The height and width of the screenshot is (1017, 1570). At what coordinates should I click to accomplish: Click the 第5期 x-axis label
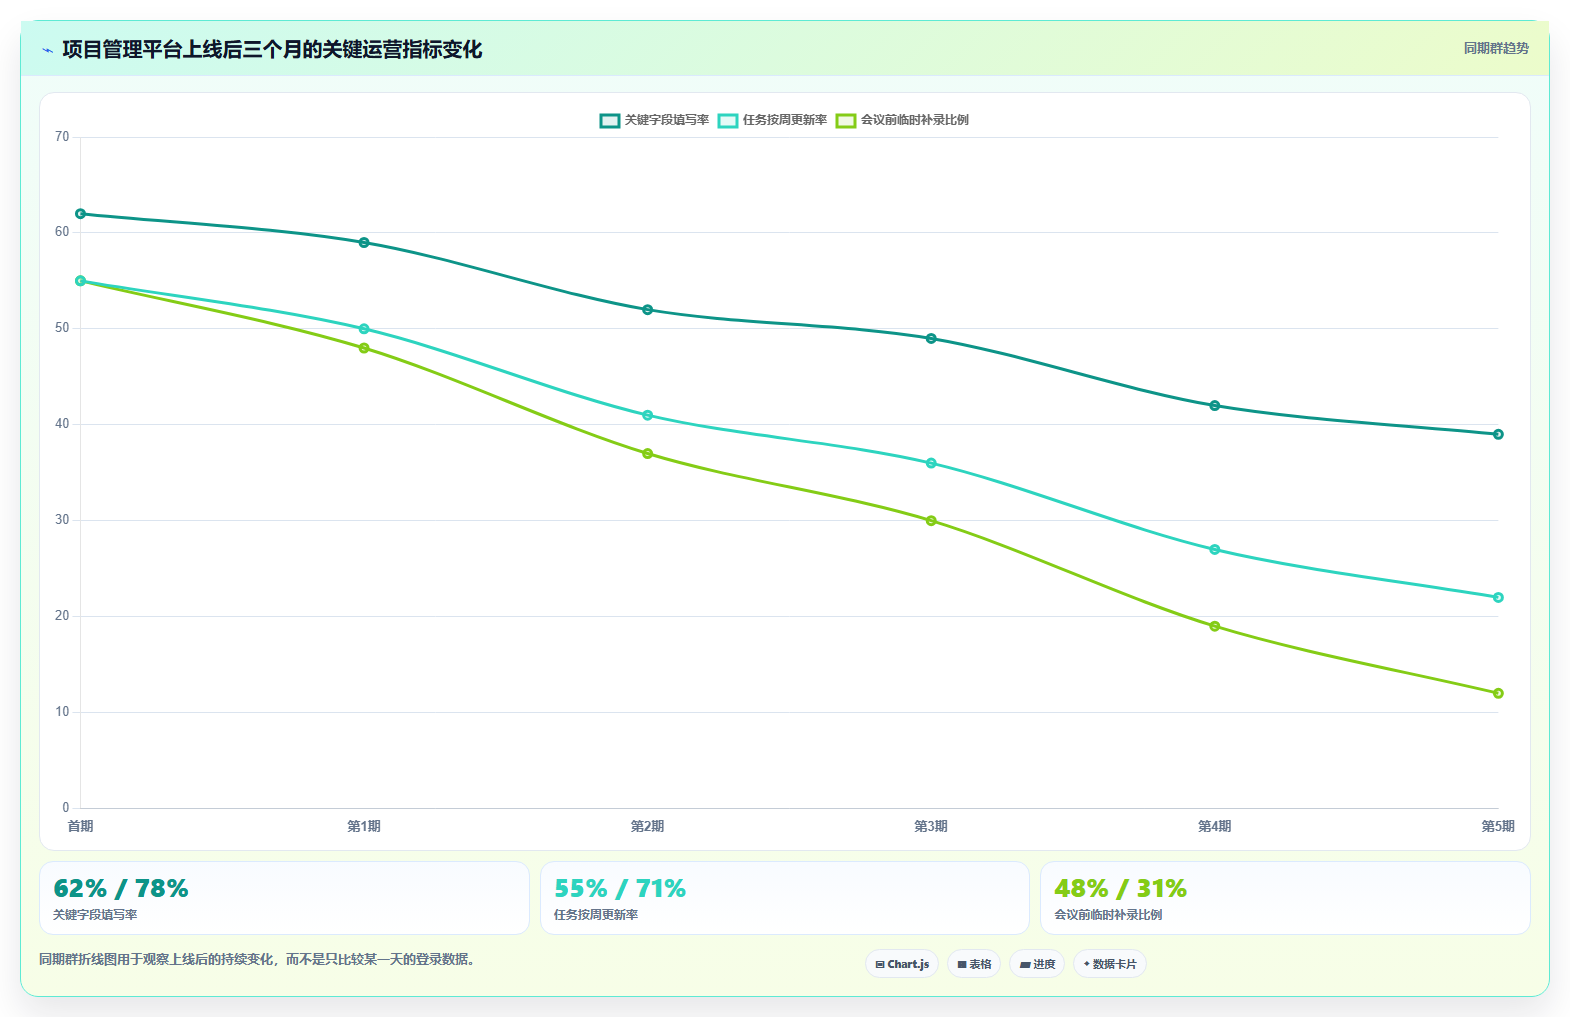coord(1498,826)
